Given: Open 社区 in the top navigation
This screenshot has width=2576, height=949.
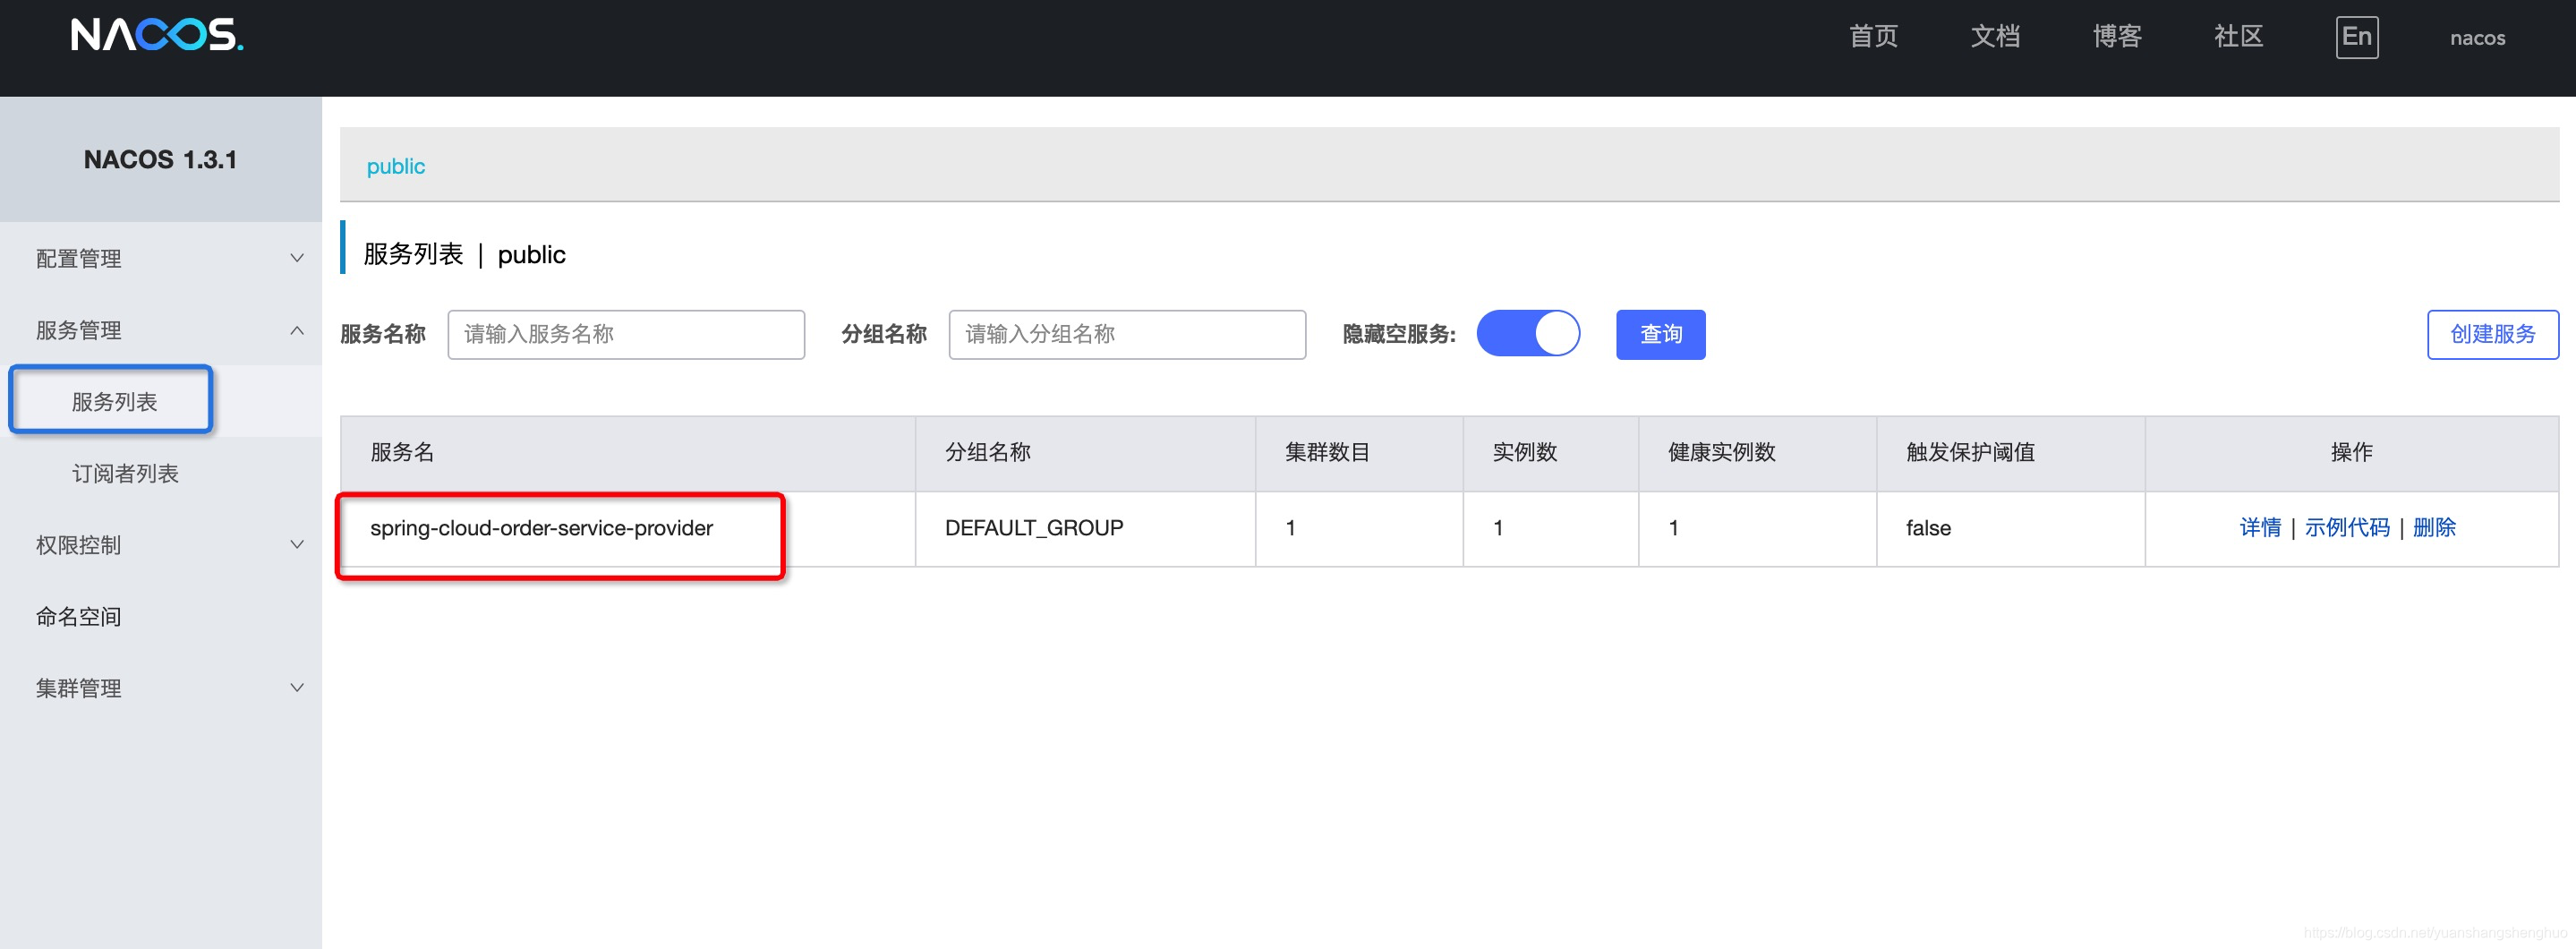Looking at the screenshot, I should pos(2237,37).
